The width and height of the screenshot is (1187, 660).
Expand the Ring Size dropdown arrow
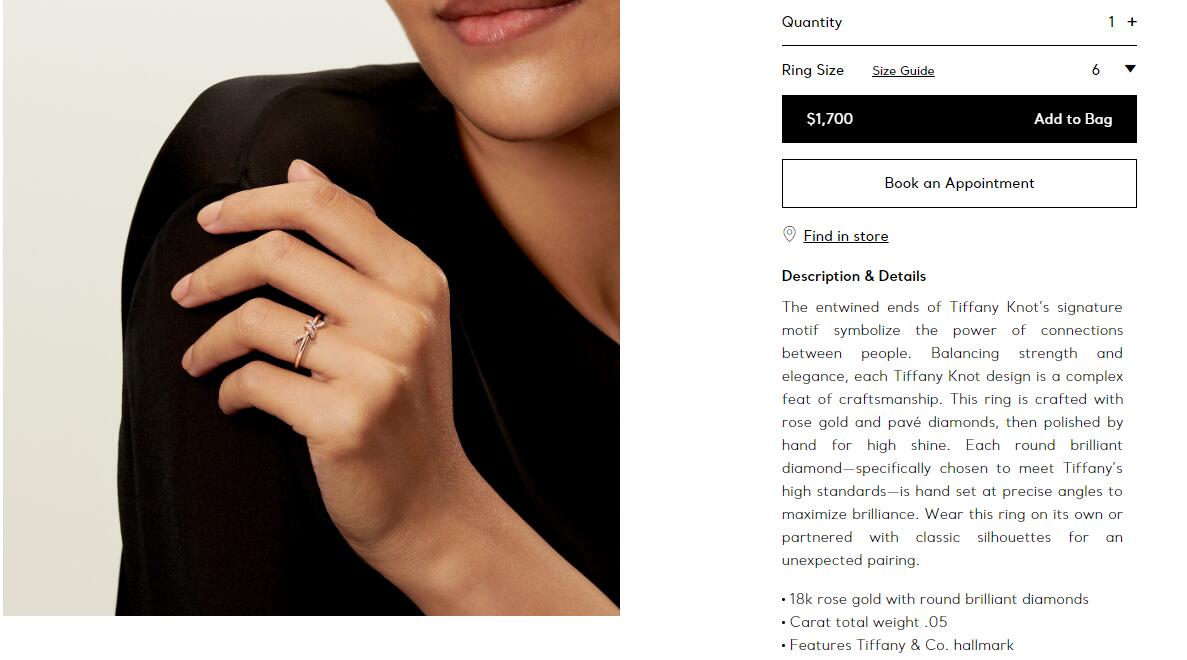click(1130, 69)
